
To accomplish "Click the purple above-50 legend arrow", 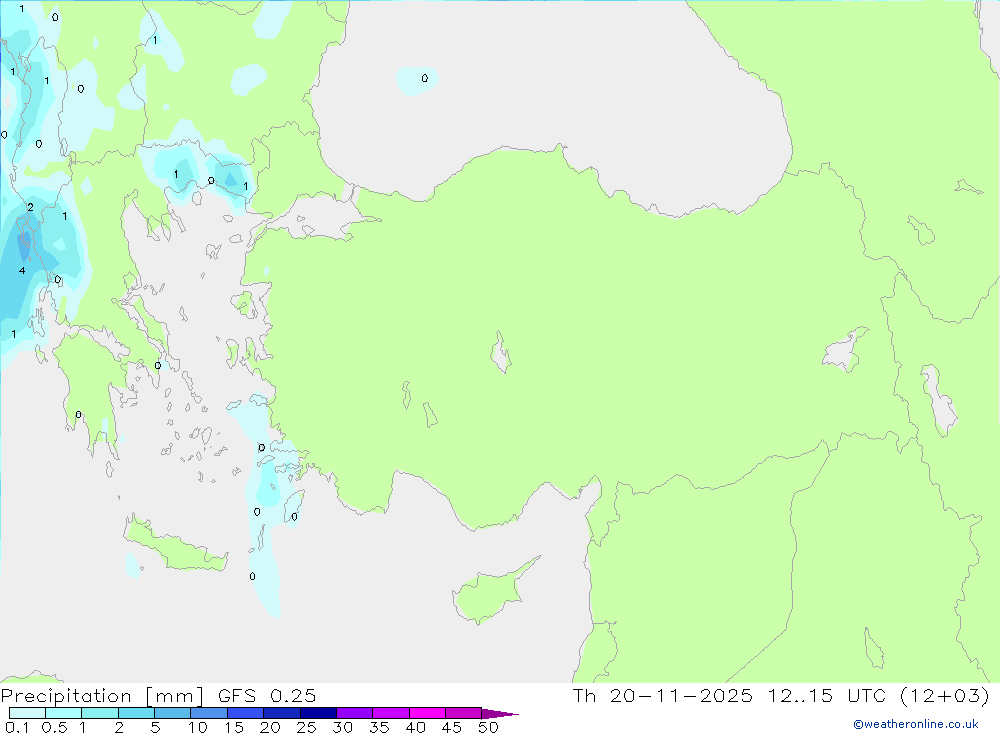I will (499, 714).
